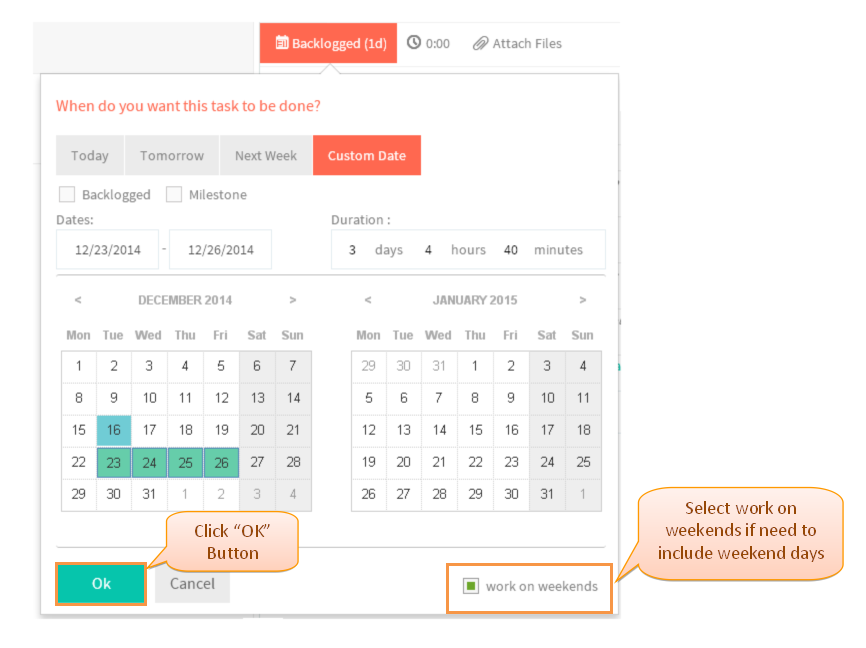Toggle the work on weekends checkbox
Image resolution: width=866 pixels, height=648 pixels.
pos(471,586)
